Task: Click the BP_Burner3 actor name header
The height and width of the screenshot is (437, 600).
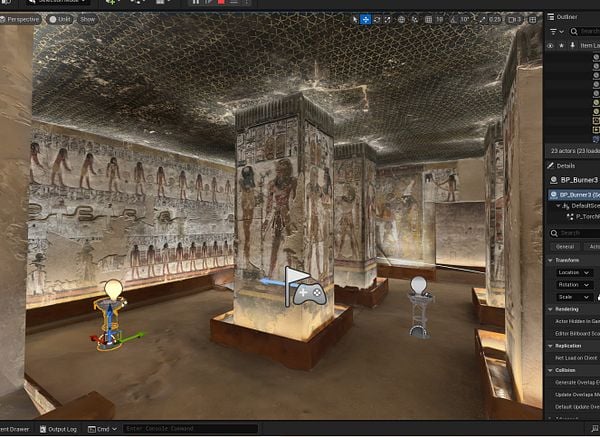Action: 579,180
